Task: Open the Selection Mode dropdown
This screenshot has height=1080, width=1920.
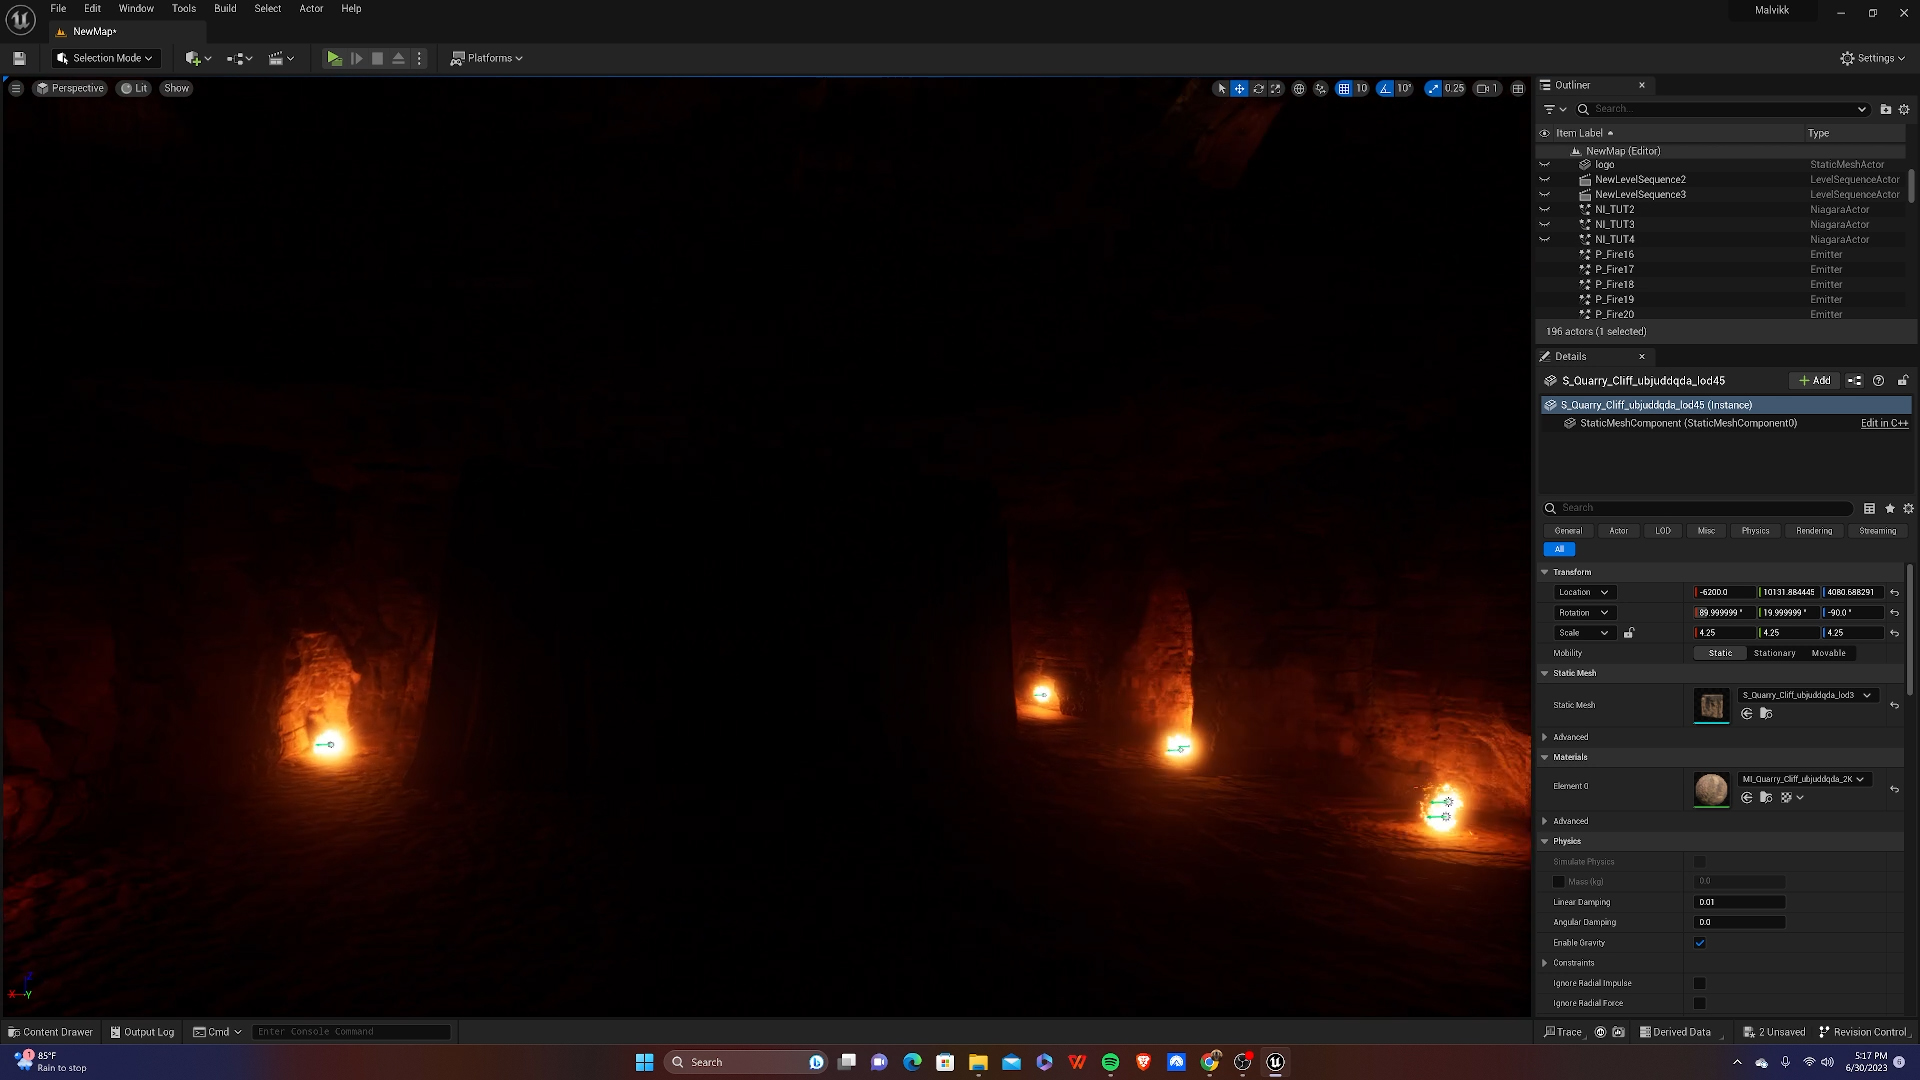Action: [x=106, y=59]
